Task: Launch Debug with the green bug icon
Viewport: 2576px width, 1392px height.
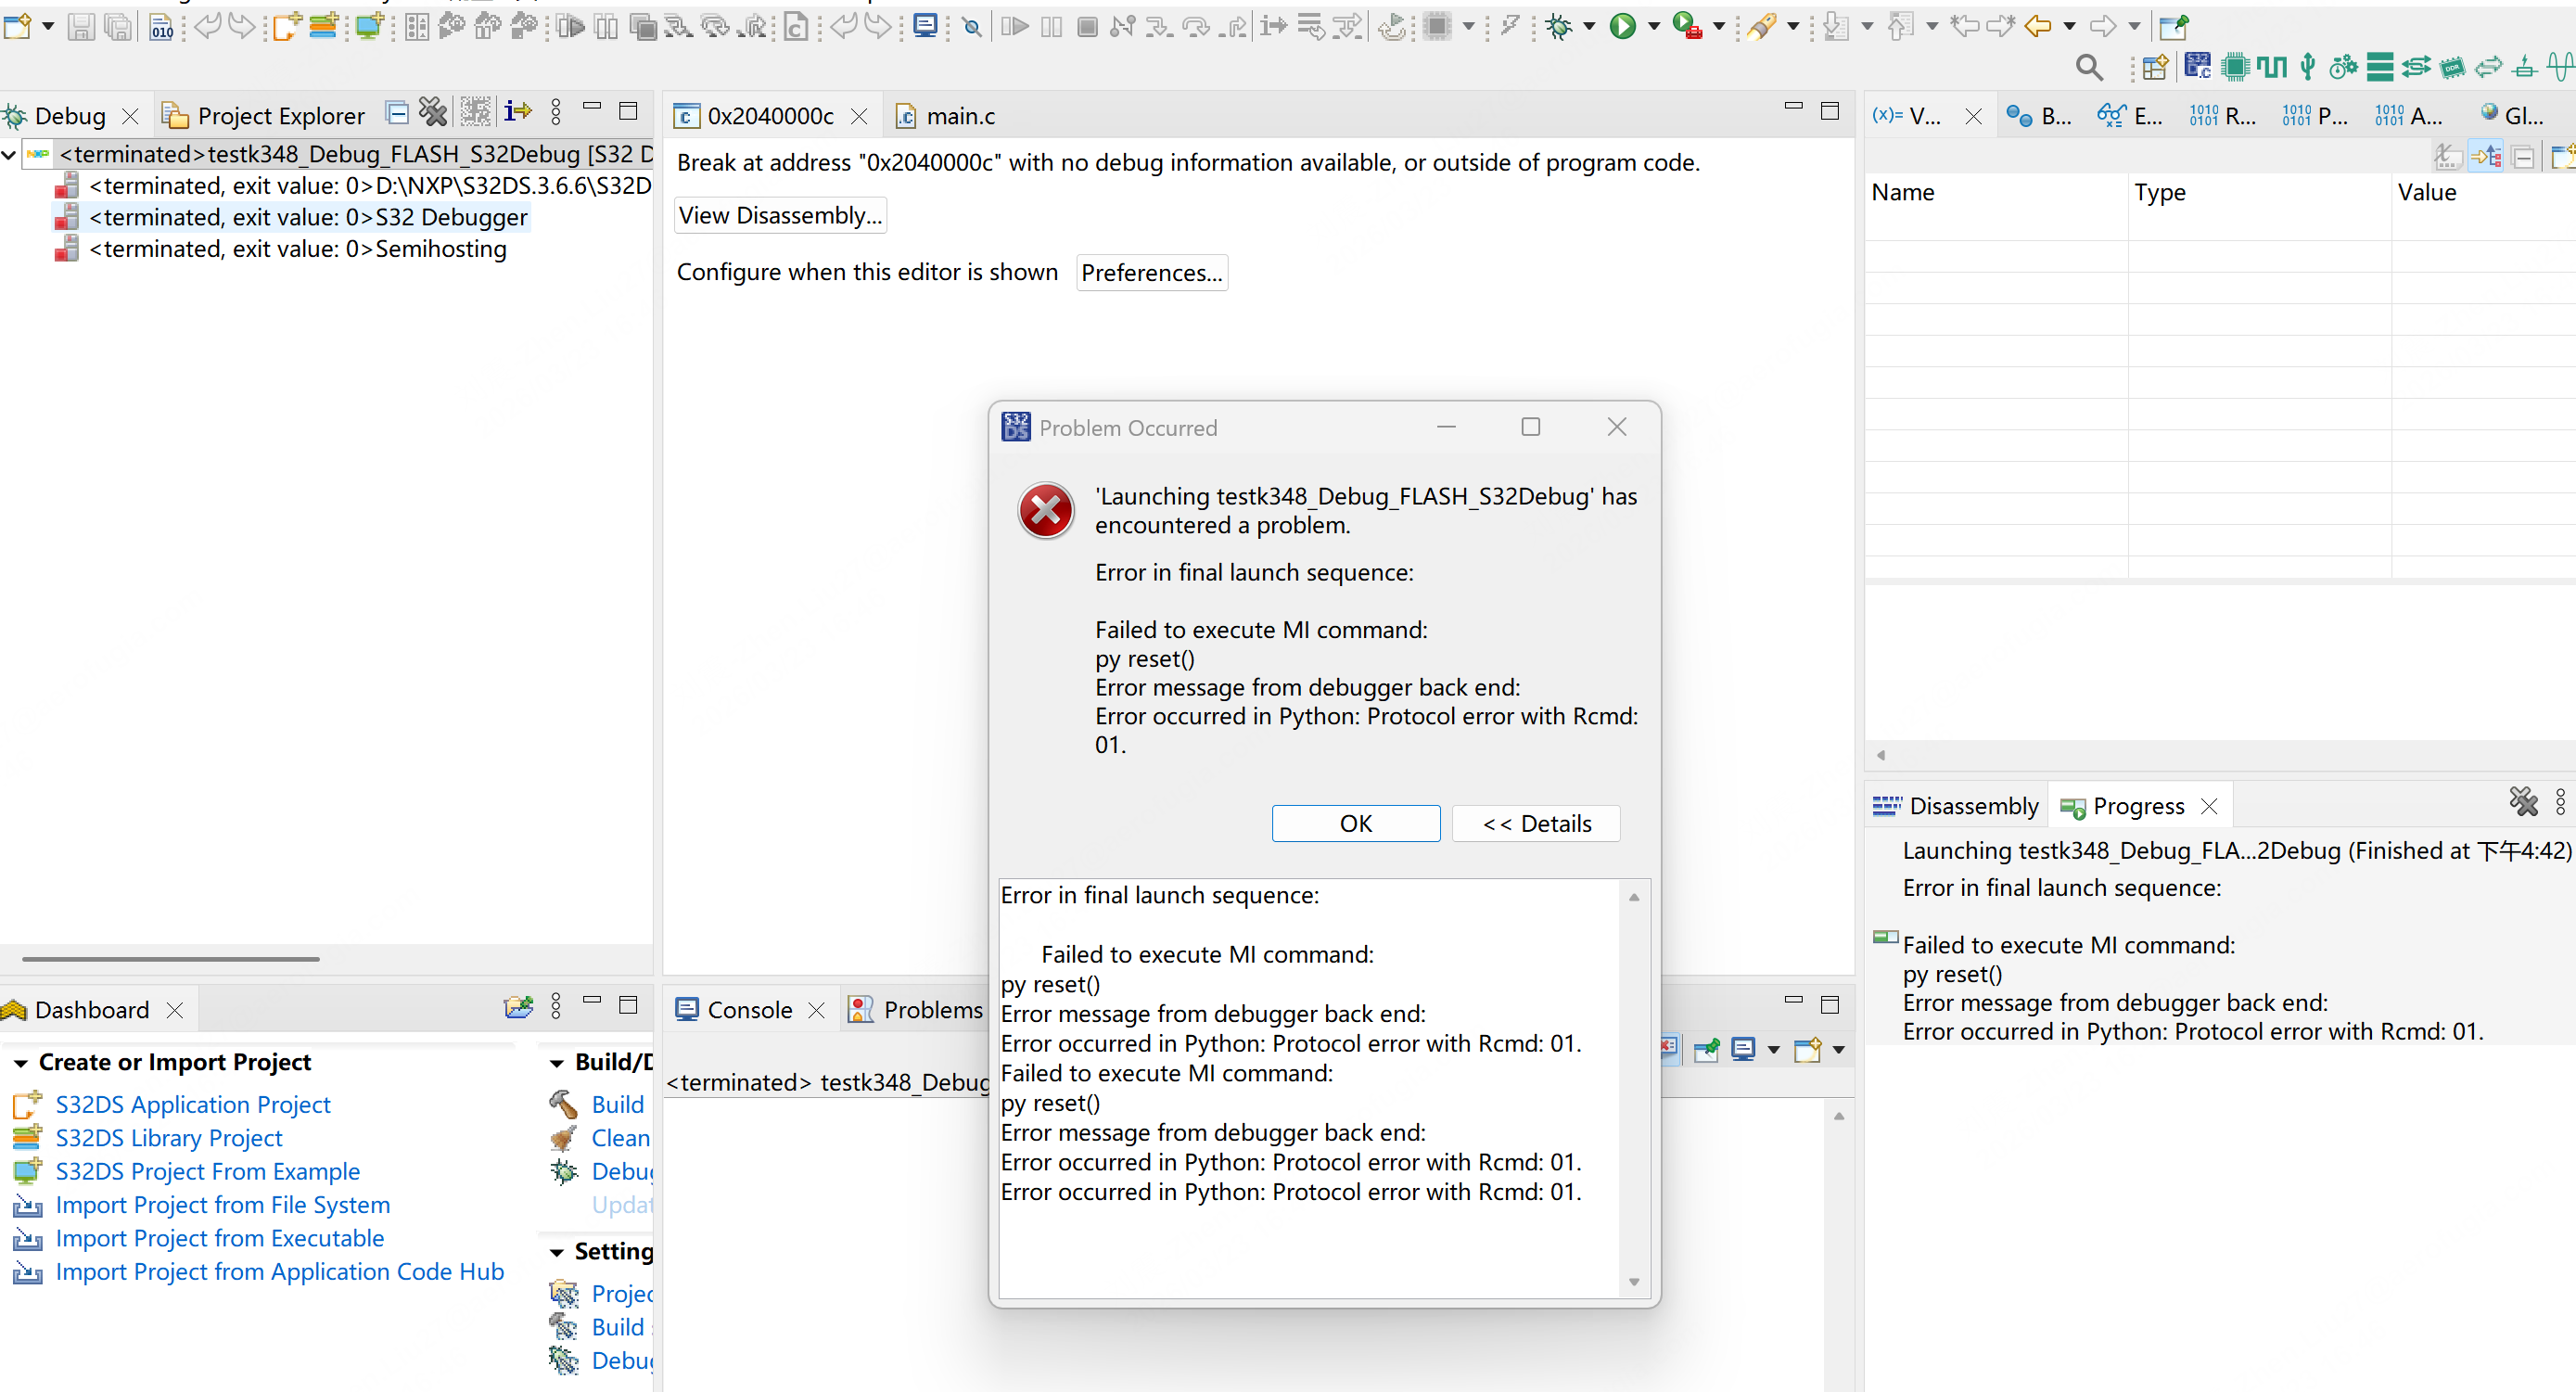Action: click(1558, 27)
